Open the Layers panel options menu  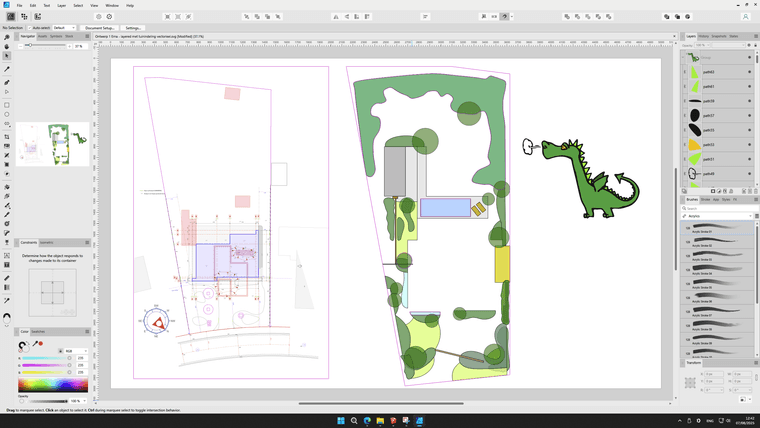pos(756,36)
